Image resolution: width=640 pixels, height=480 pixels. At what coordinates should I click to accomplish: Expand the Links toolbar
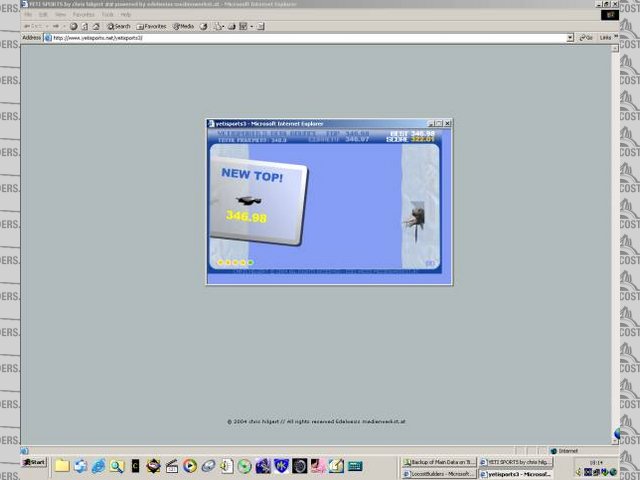point(605,37)
